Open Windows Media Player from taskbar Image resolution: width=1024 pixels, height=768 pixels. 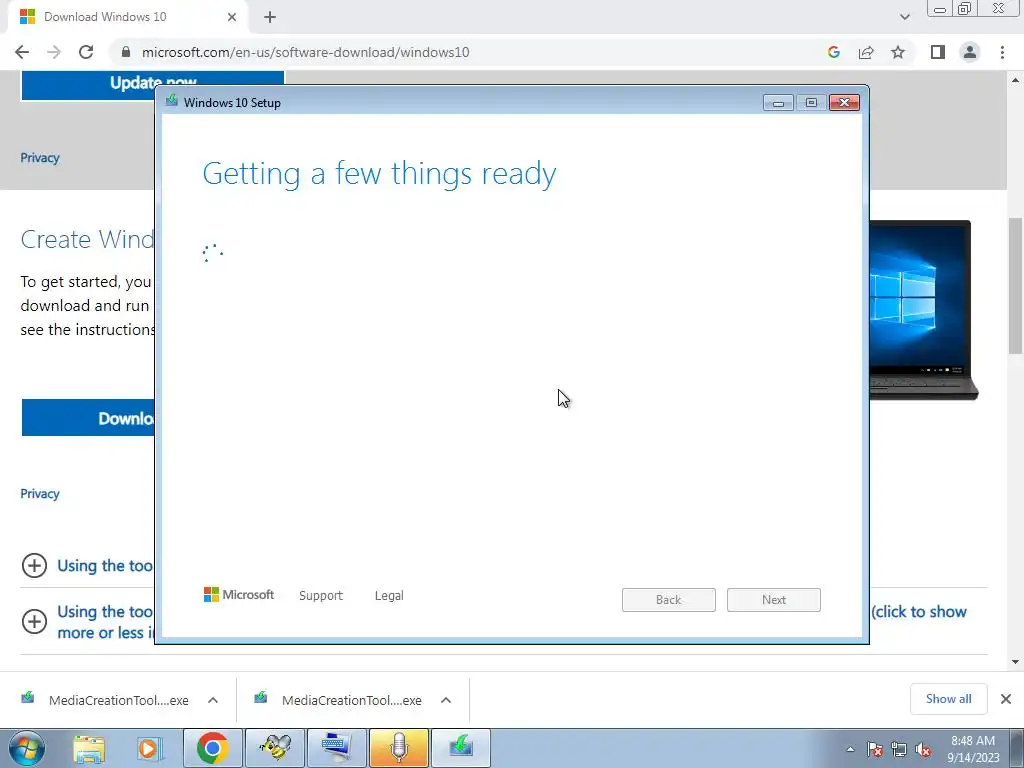point(149,748)
